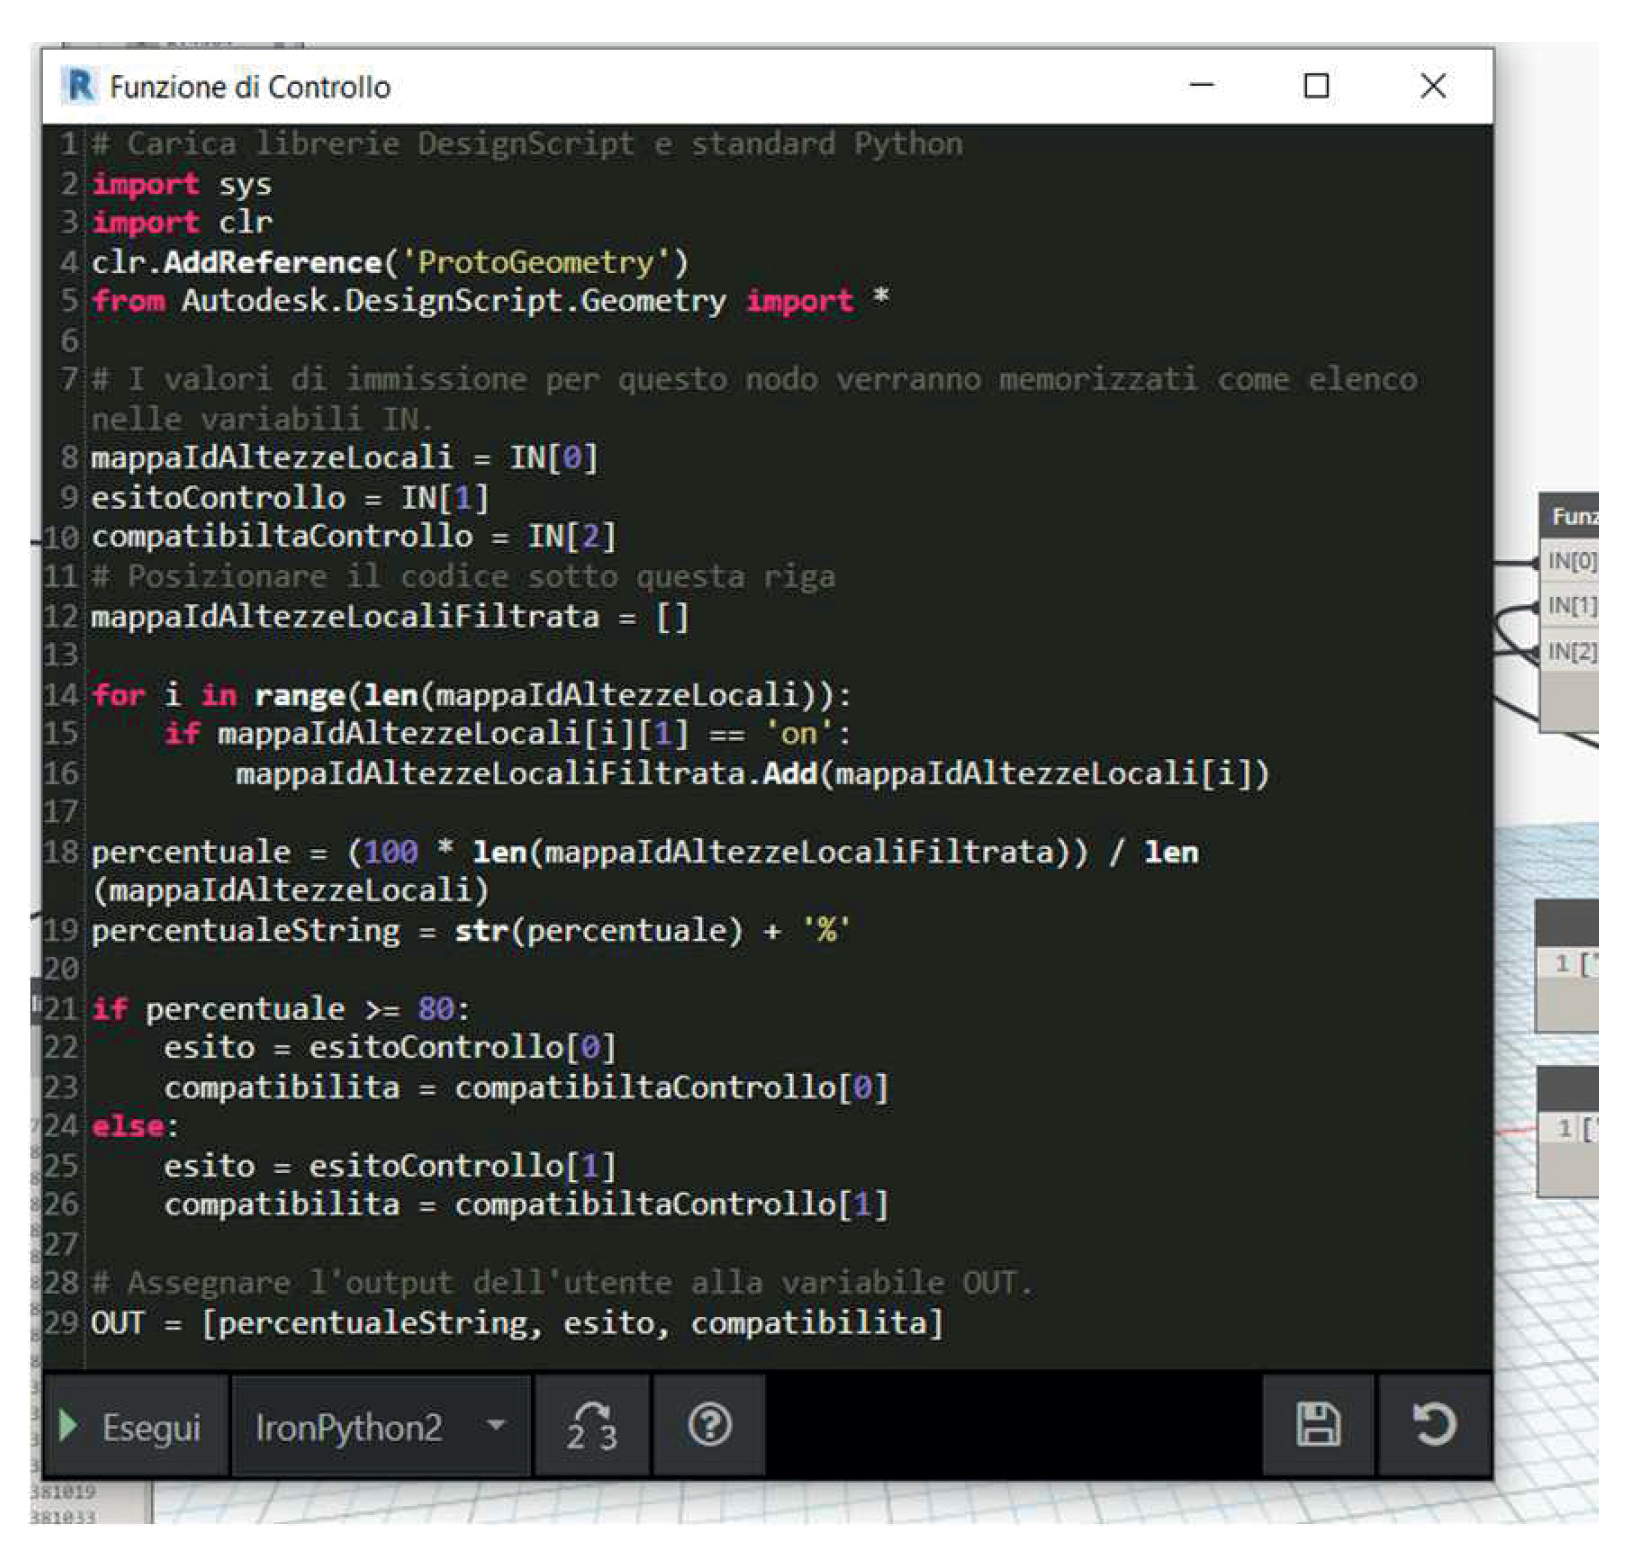Open the Python 2 to 3 migration assistant
Image resolution: width=1637 pixels, height=1560 pixels.
(x=591, y=1426)
